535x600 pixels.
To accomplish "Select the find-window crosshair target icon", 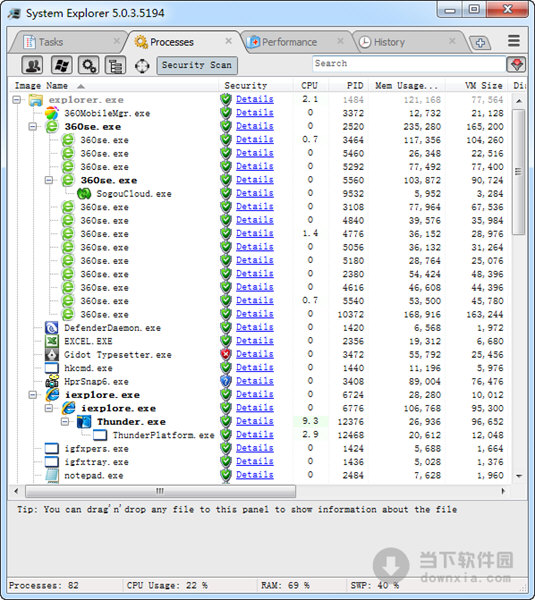I will (x=142, y=66).
